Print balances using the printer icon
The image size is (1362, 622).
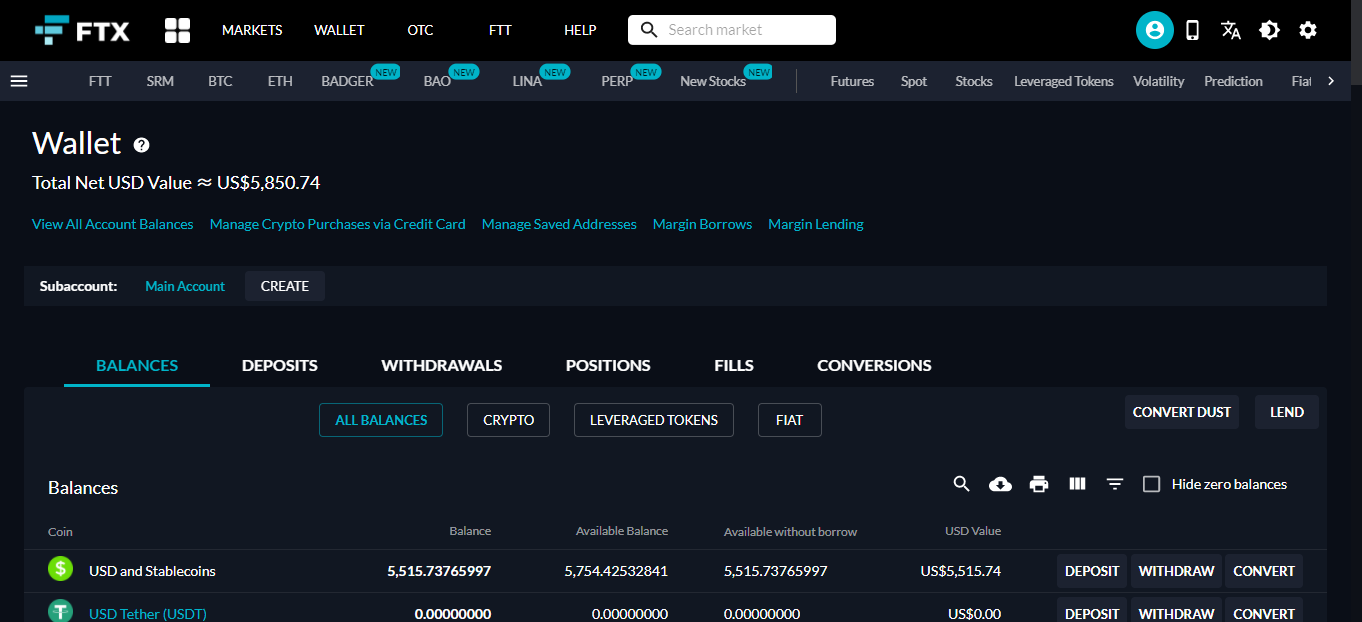click(1039, 484)
